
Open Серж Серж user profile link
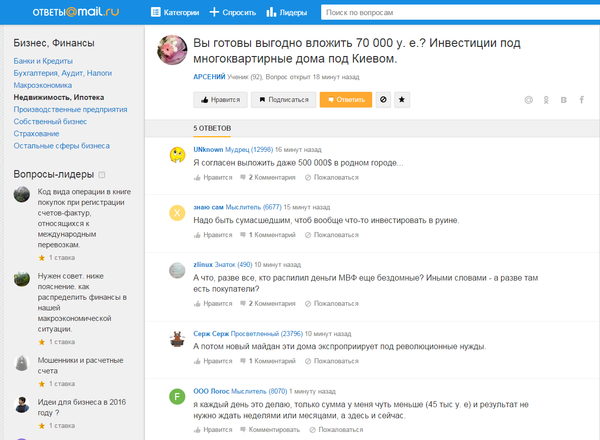(211, 334)
